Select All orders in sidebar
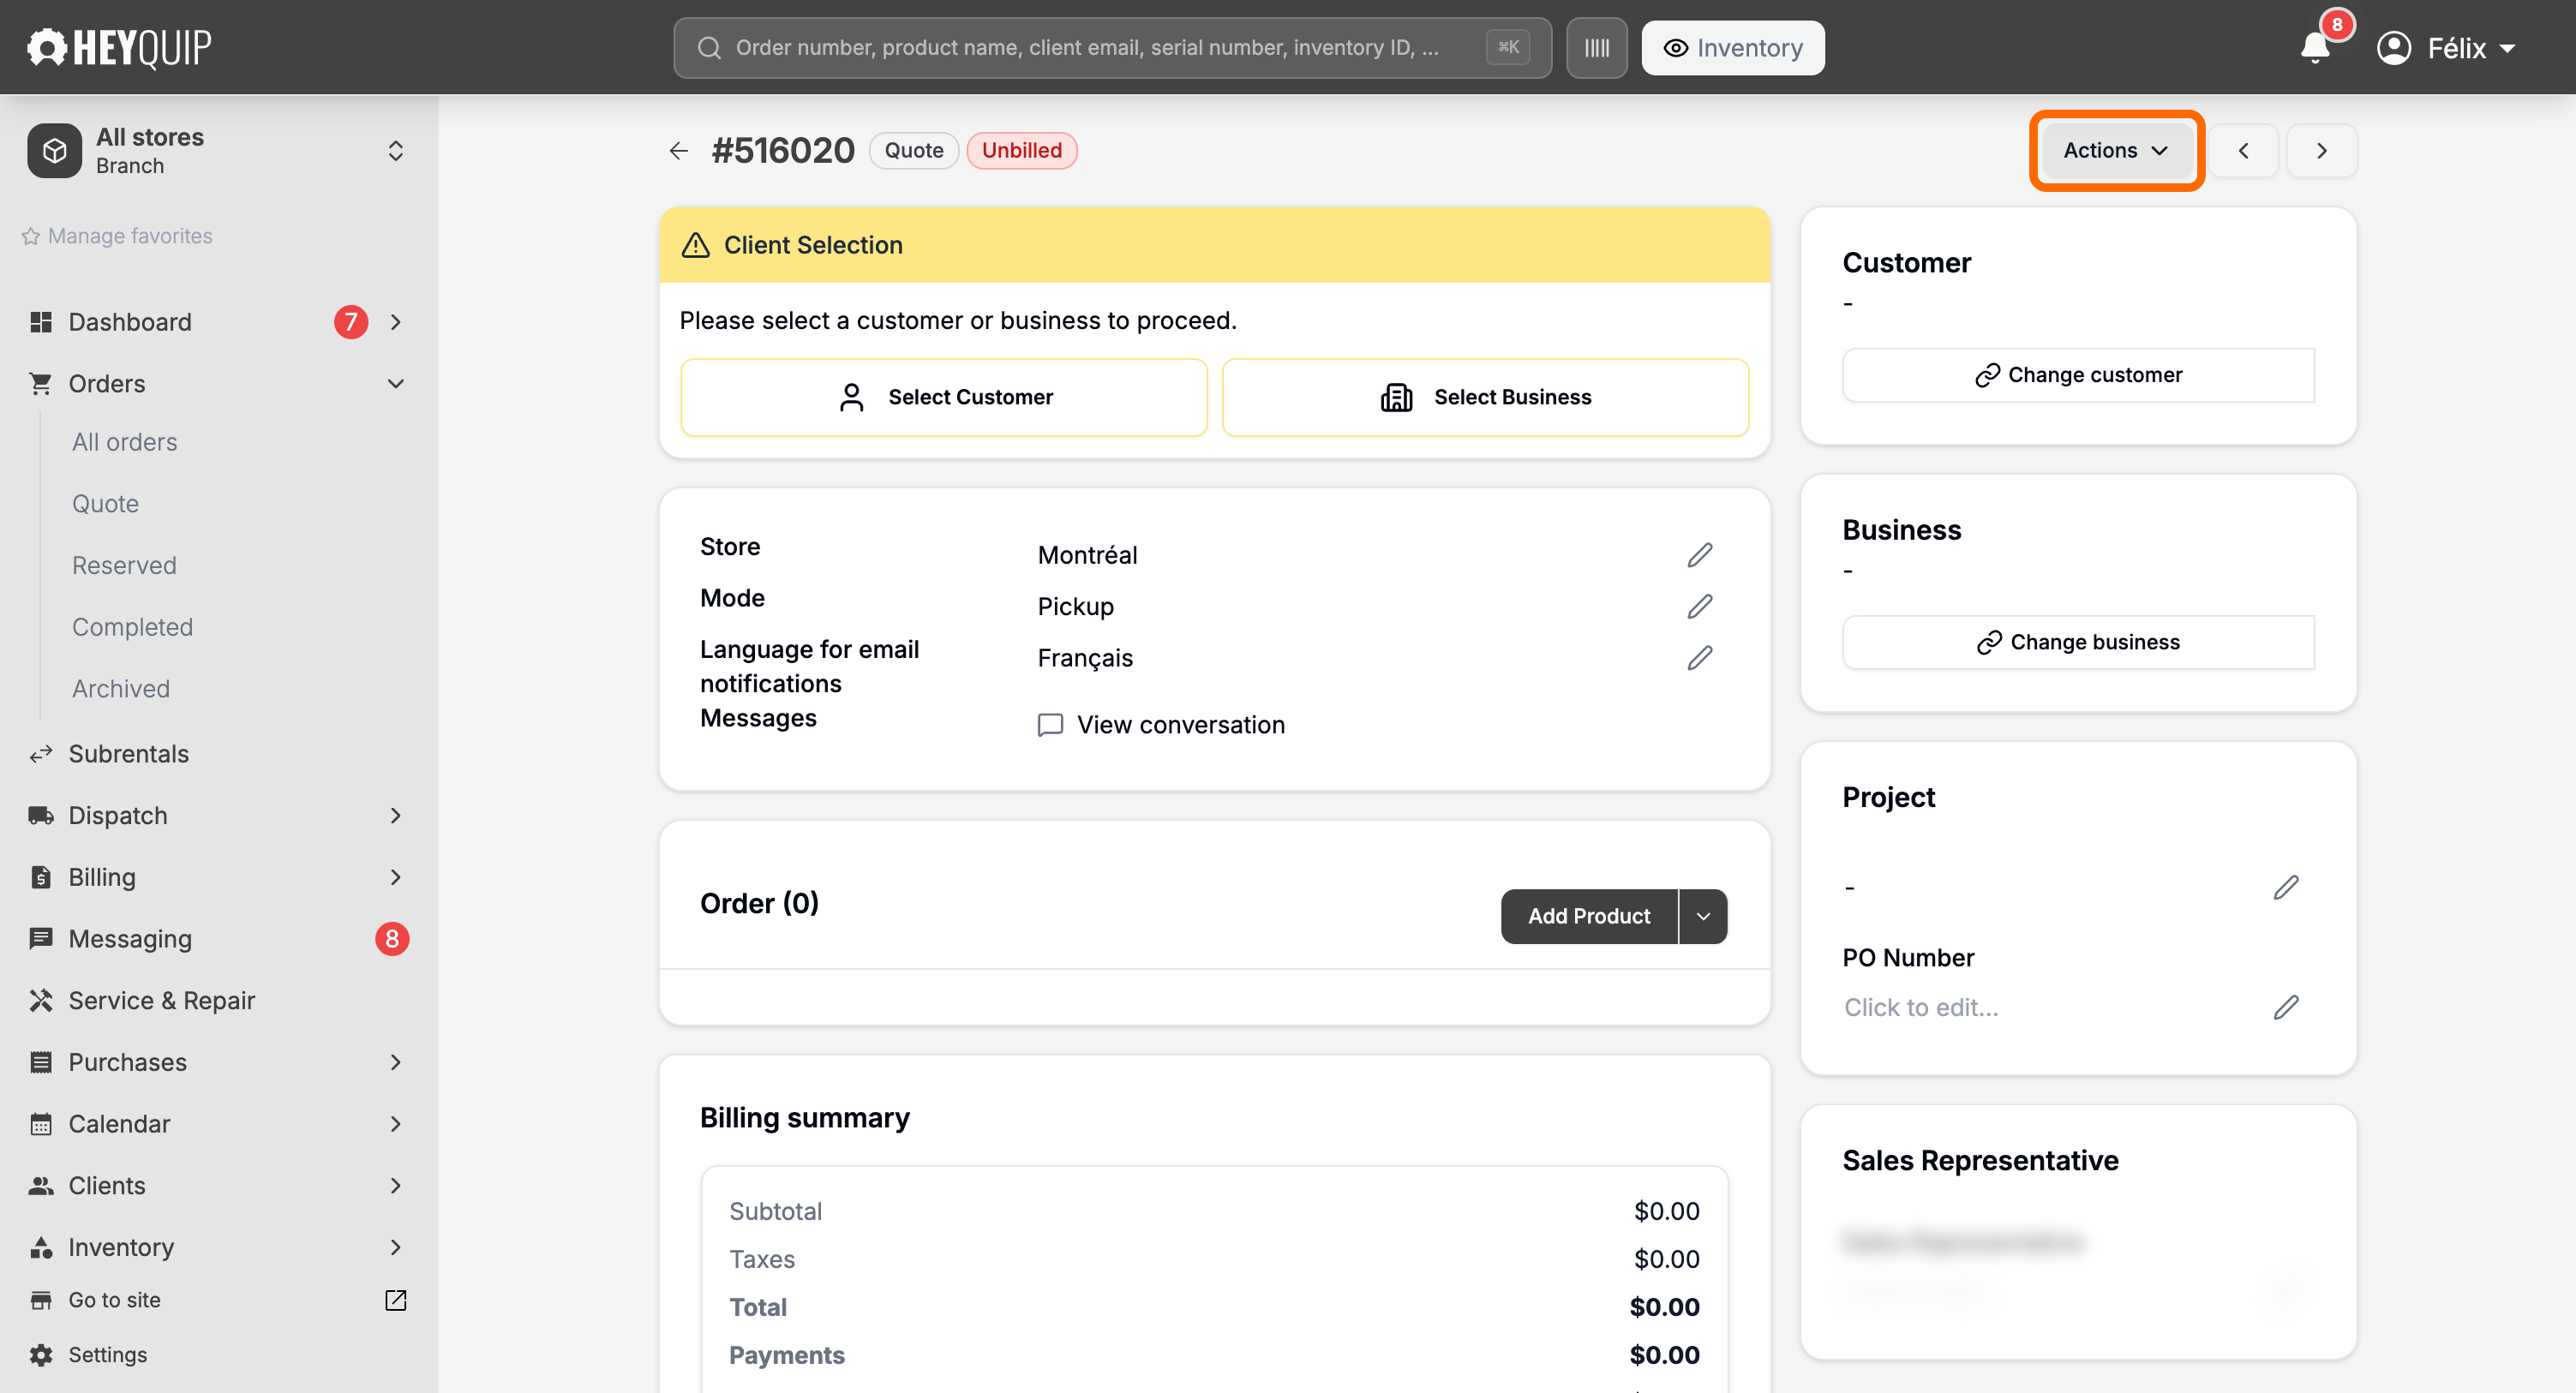2576x1393 pixels. point(125,443)
